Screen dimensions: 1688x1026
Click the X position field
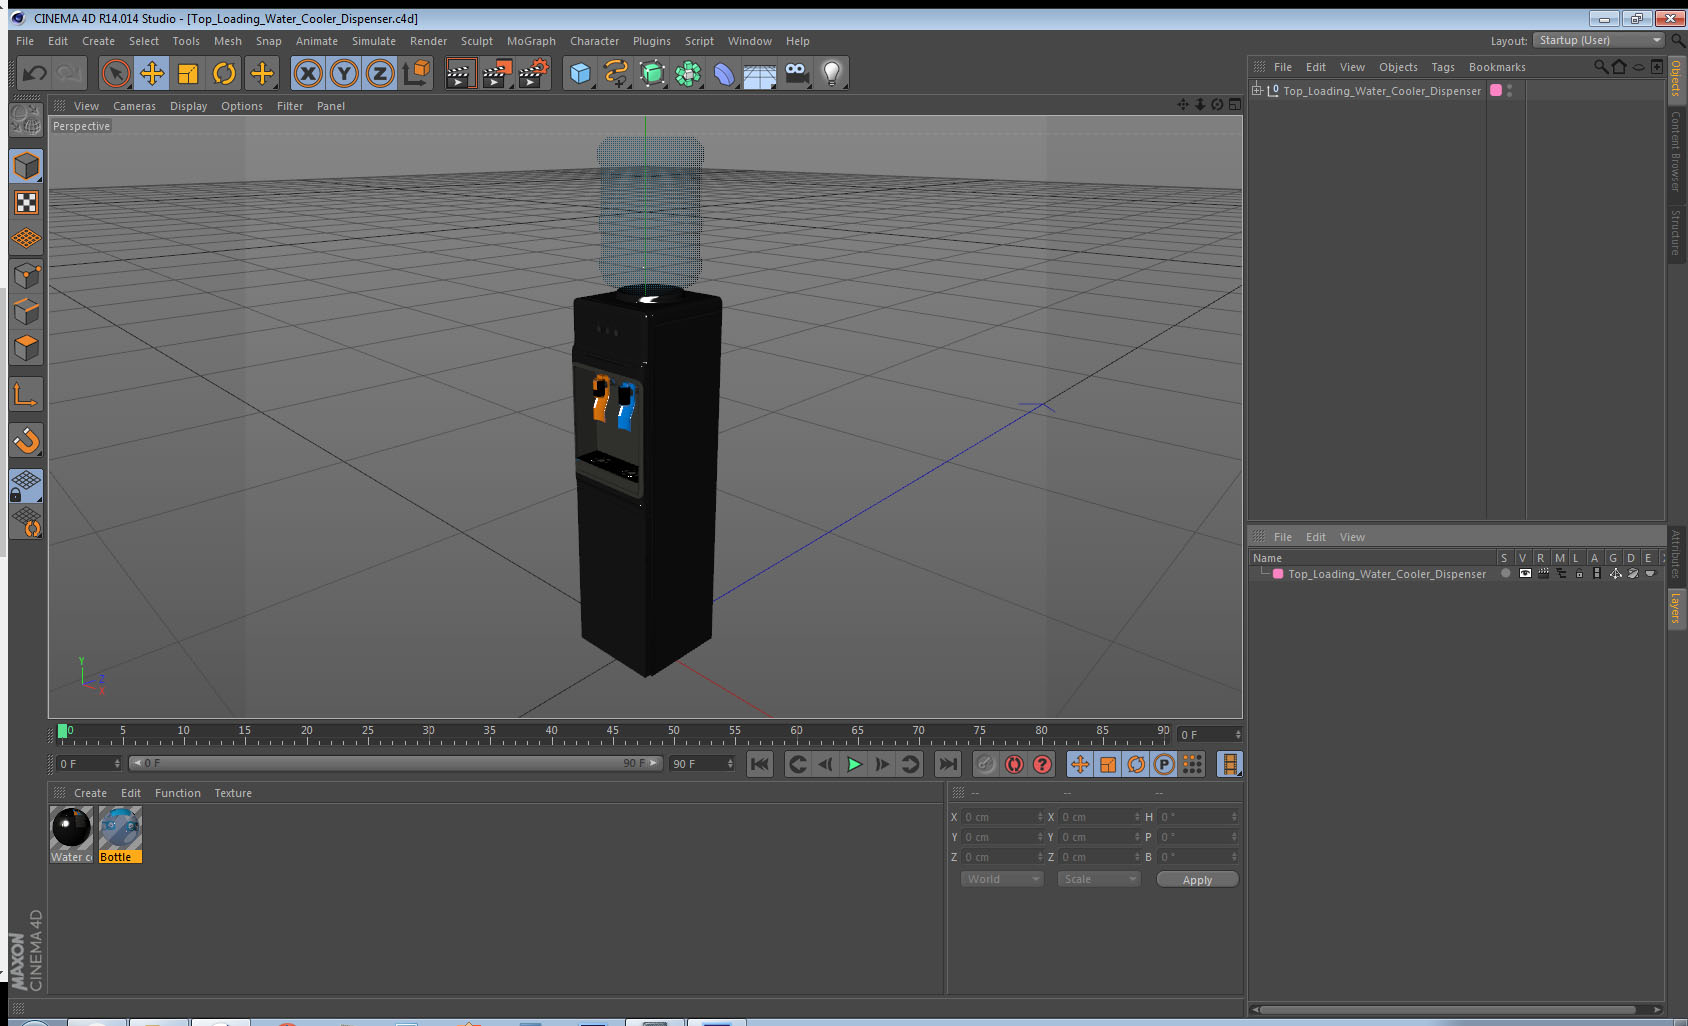pyautogui.click(x=1003, y=817)
